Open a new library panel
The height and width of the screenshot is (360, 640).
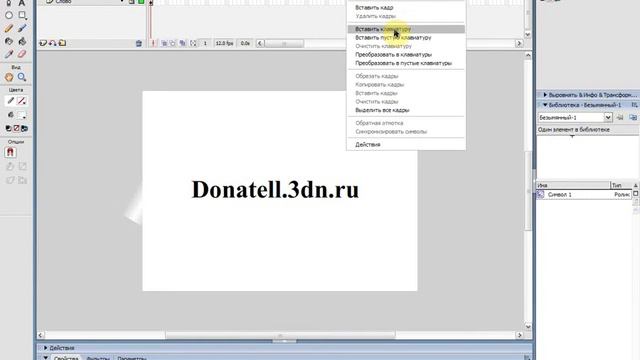[x=633, y=118]
